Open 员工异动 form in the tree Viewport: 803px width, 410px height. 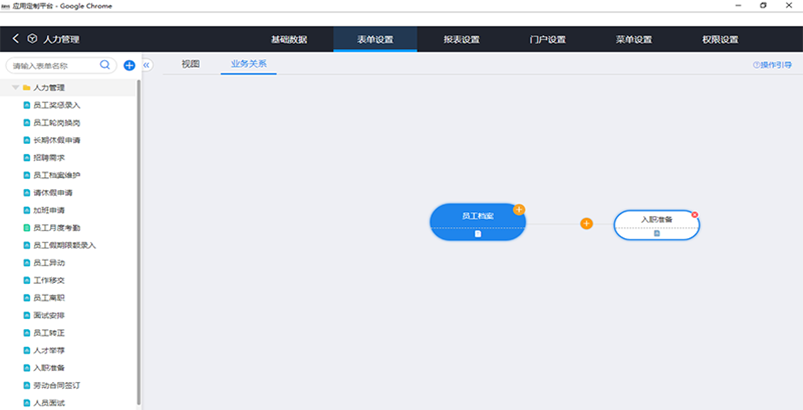click(x=49, y=263)
